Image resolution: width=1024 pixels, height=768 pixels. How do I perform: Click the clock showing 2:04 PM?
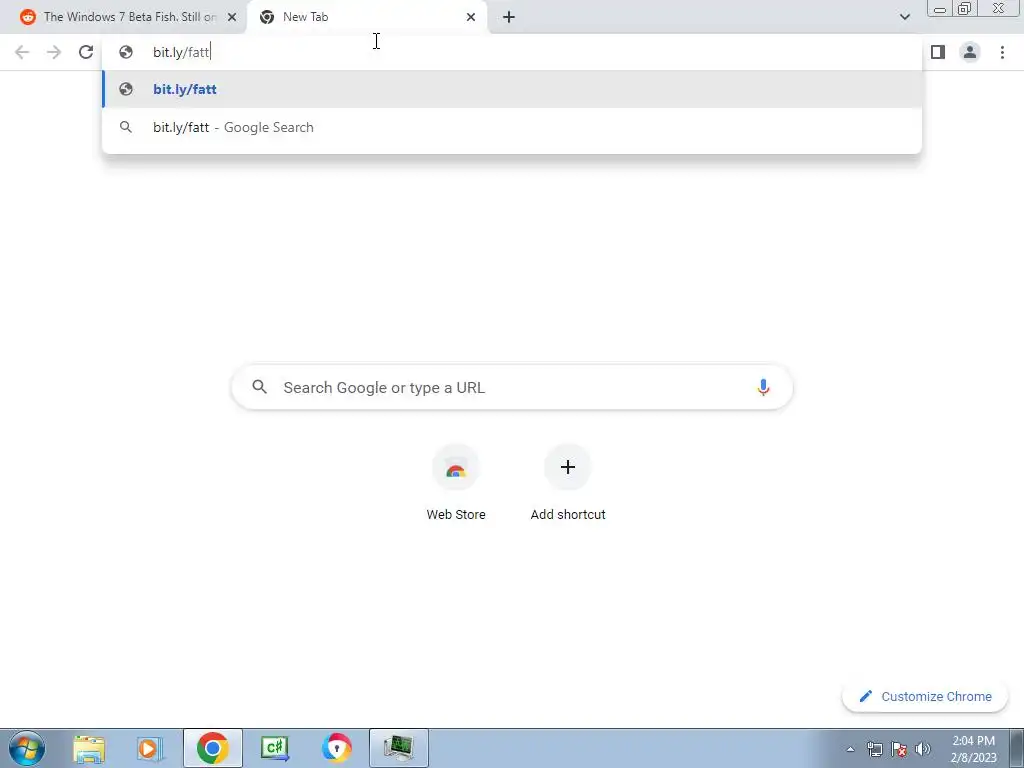coord(974,749)
